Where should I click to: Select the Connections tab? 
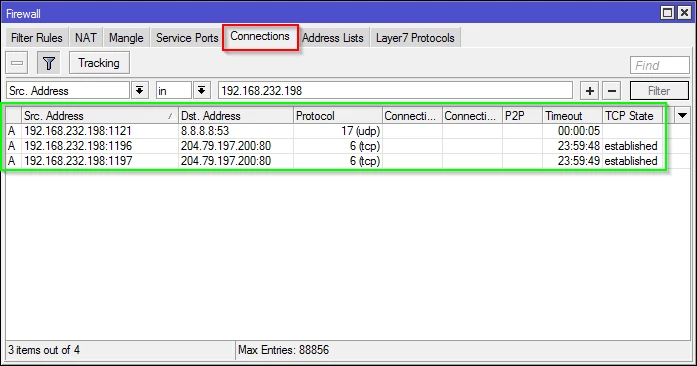pyautogui.click(x=260, y=36)
